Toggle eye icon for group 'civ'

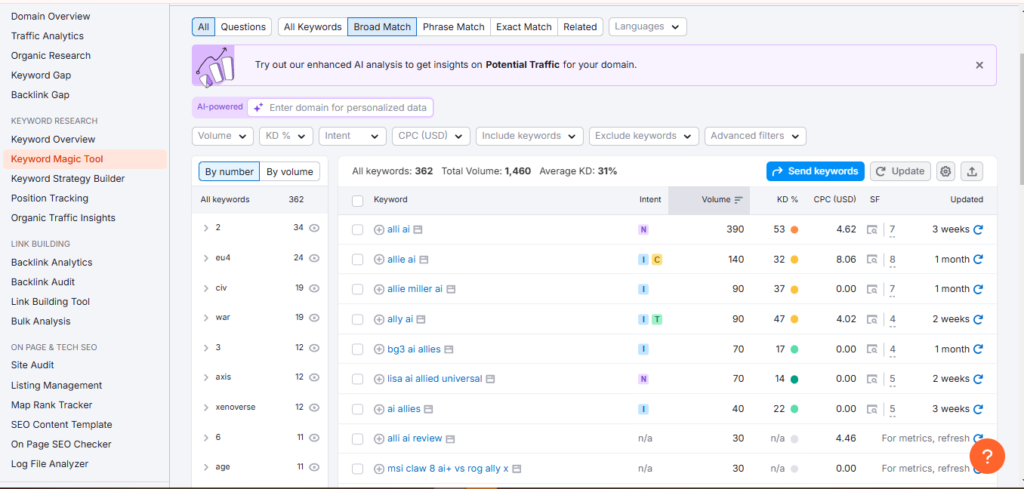pyautogui.click(x=314, y=288)
